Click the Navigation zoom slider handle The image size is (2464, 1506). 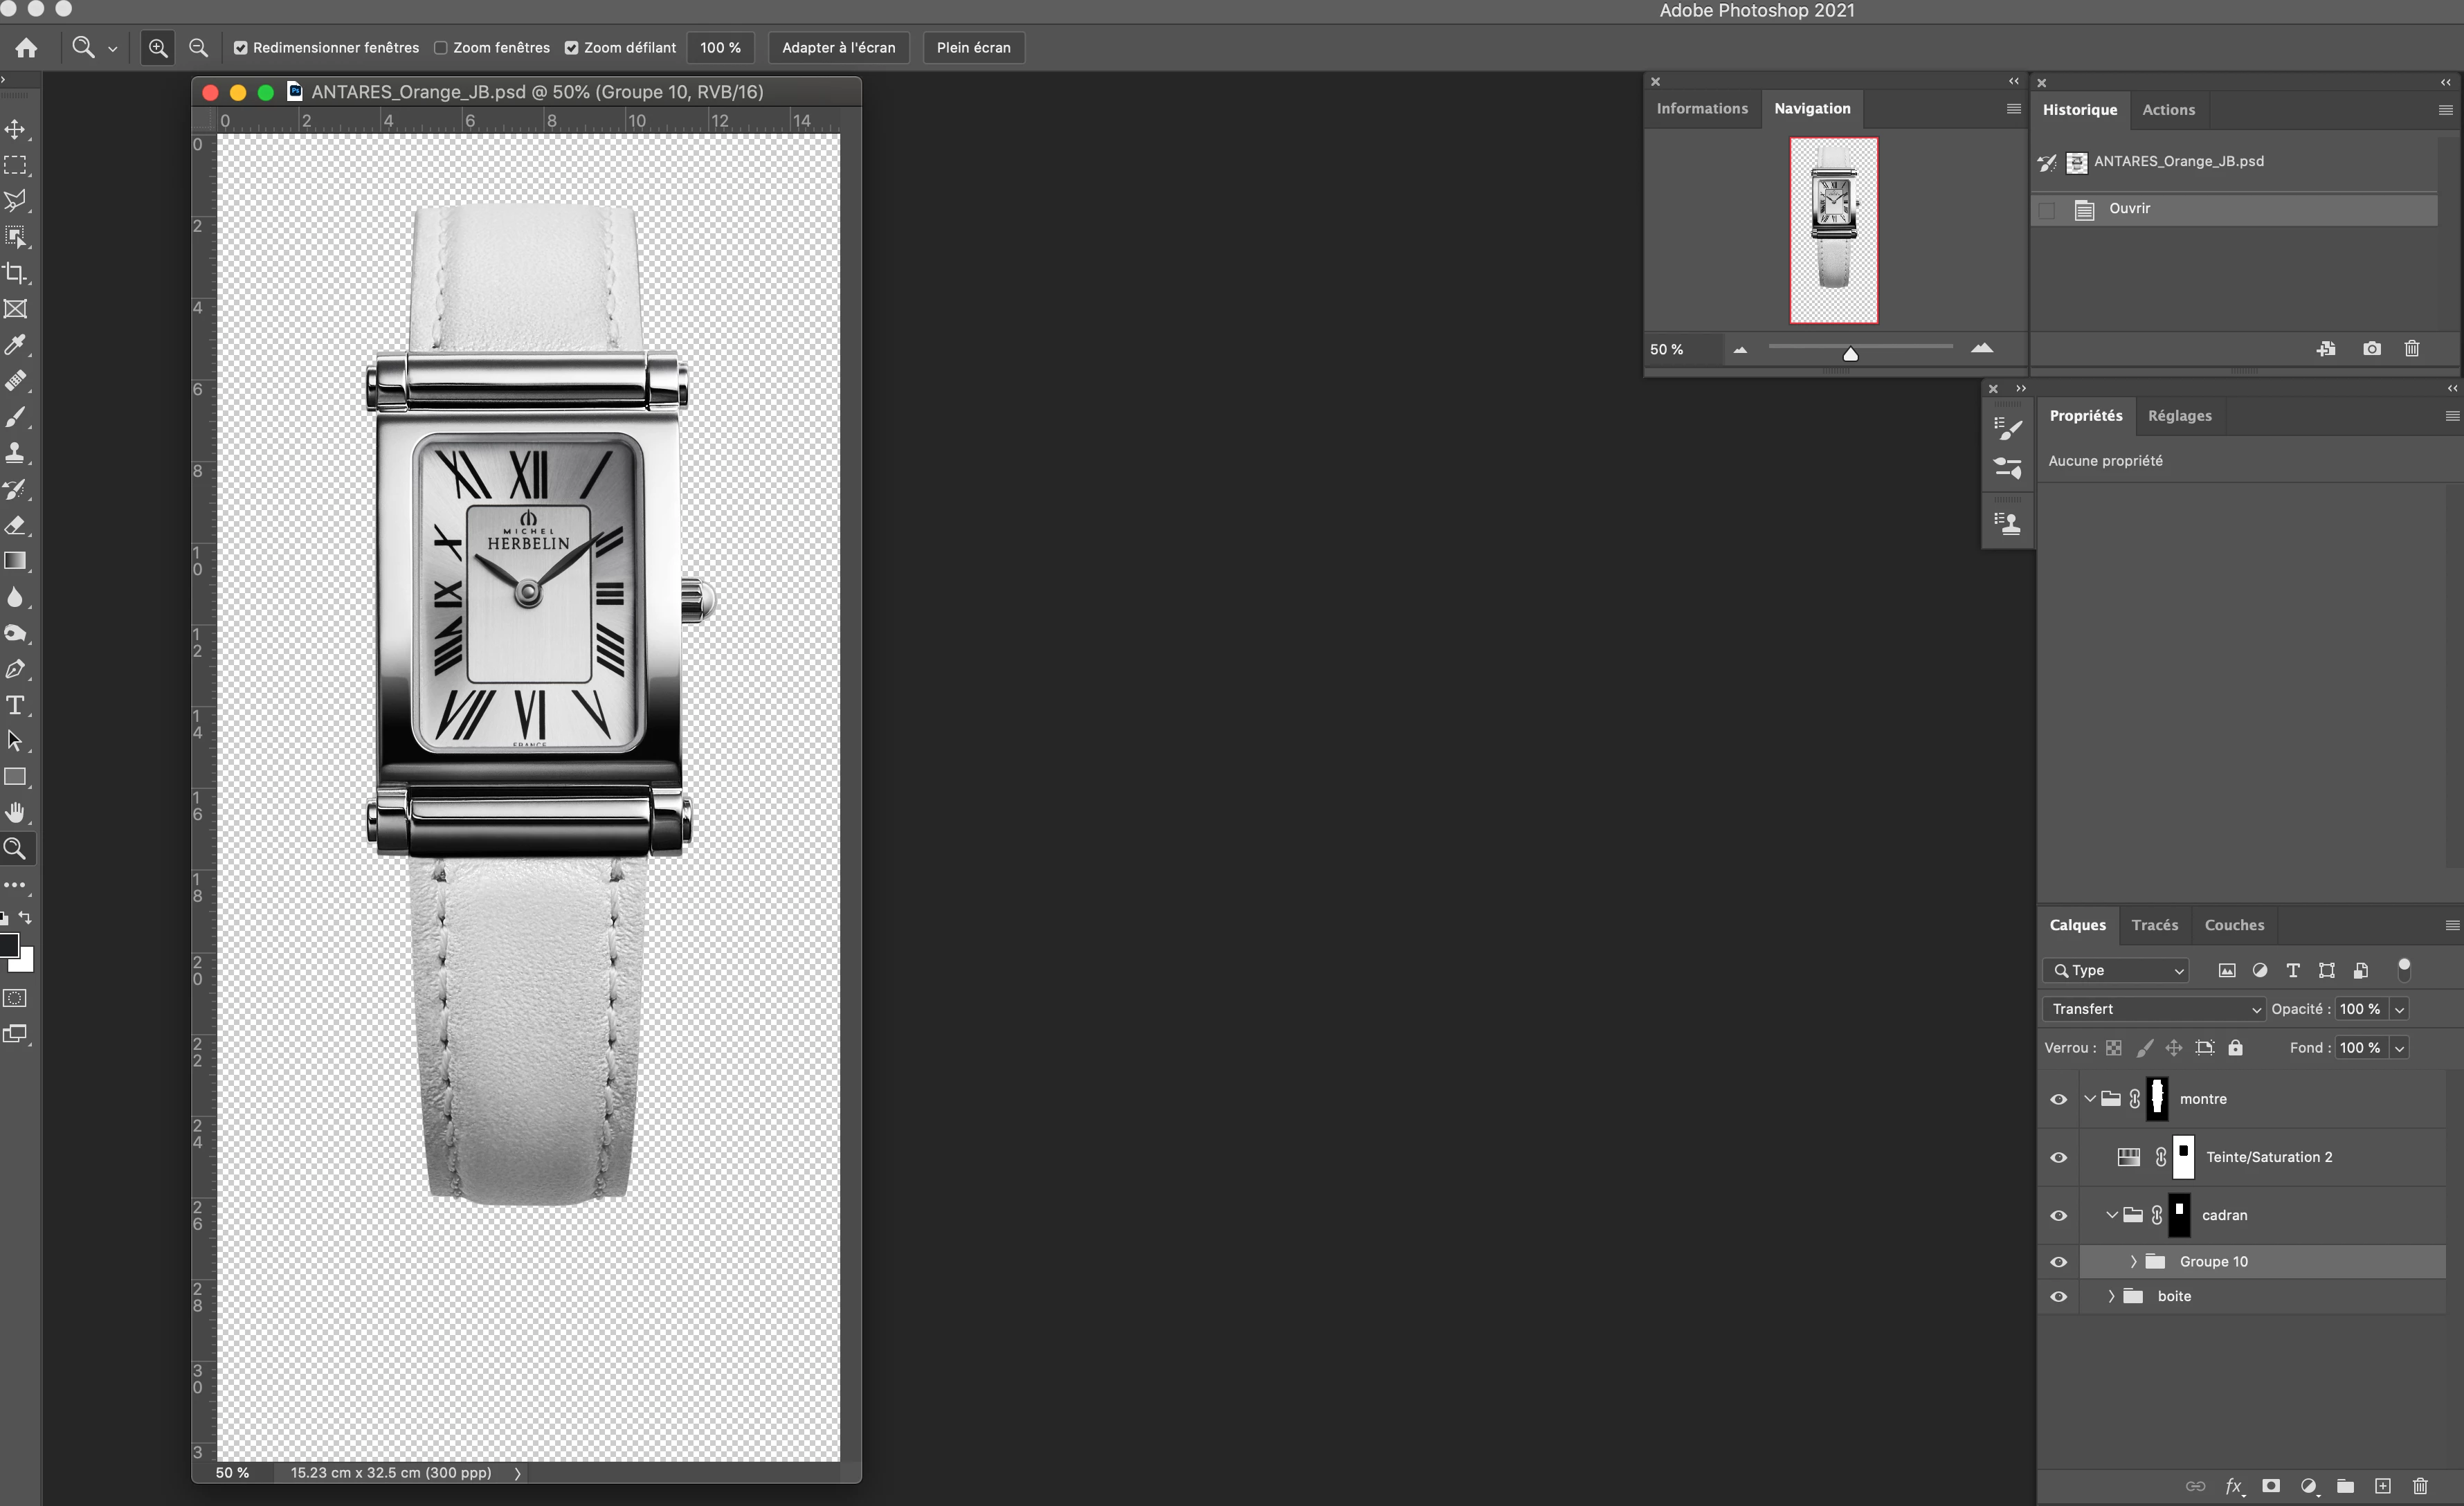point(1850,354)
